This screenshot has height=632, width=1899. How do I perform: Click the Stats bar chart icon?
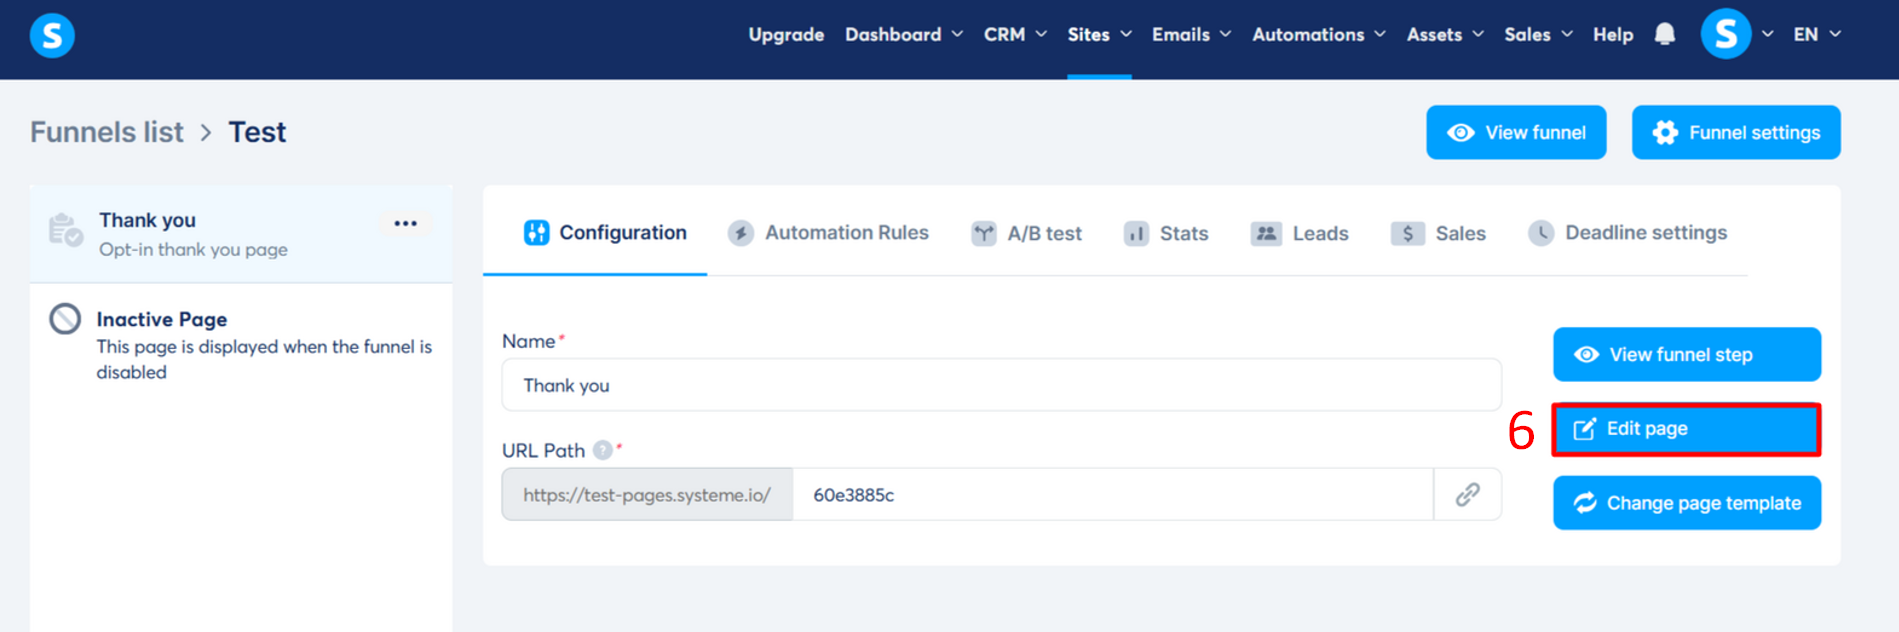click(1136, 234)
